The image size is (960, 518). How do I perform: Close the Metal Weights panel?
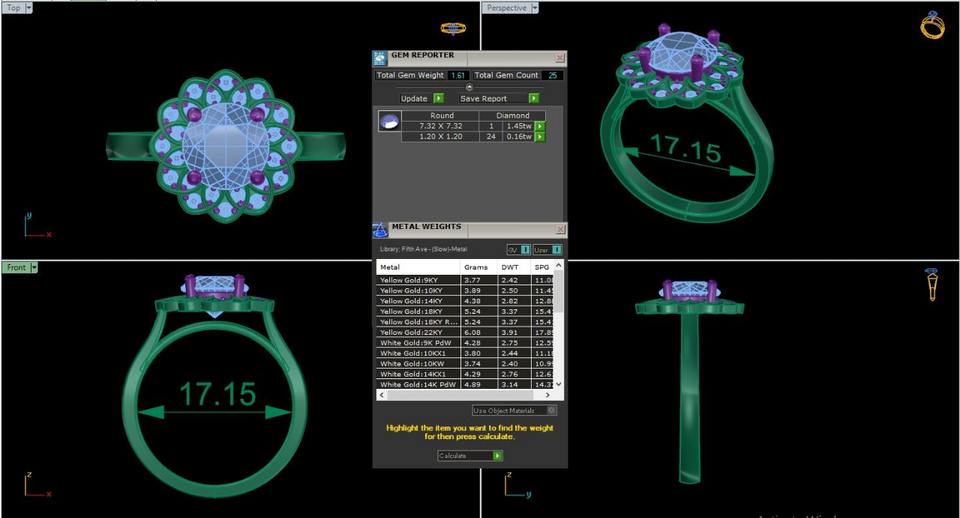(x=560, y=229)
